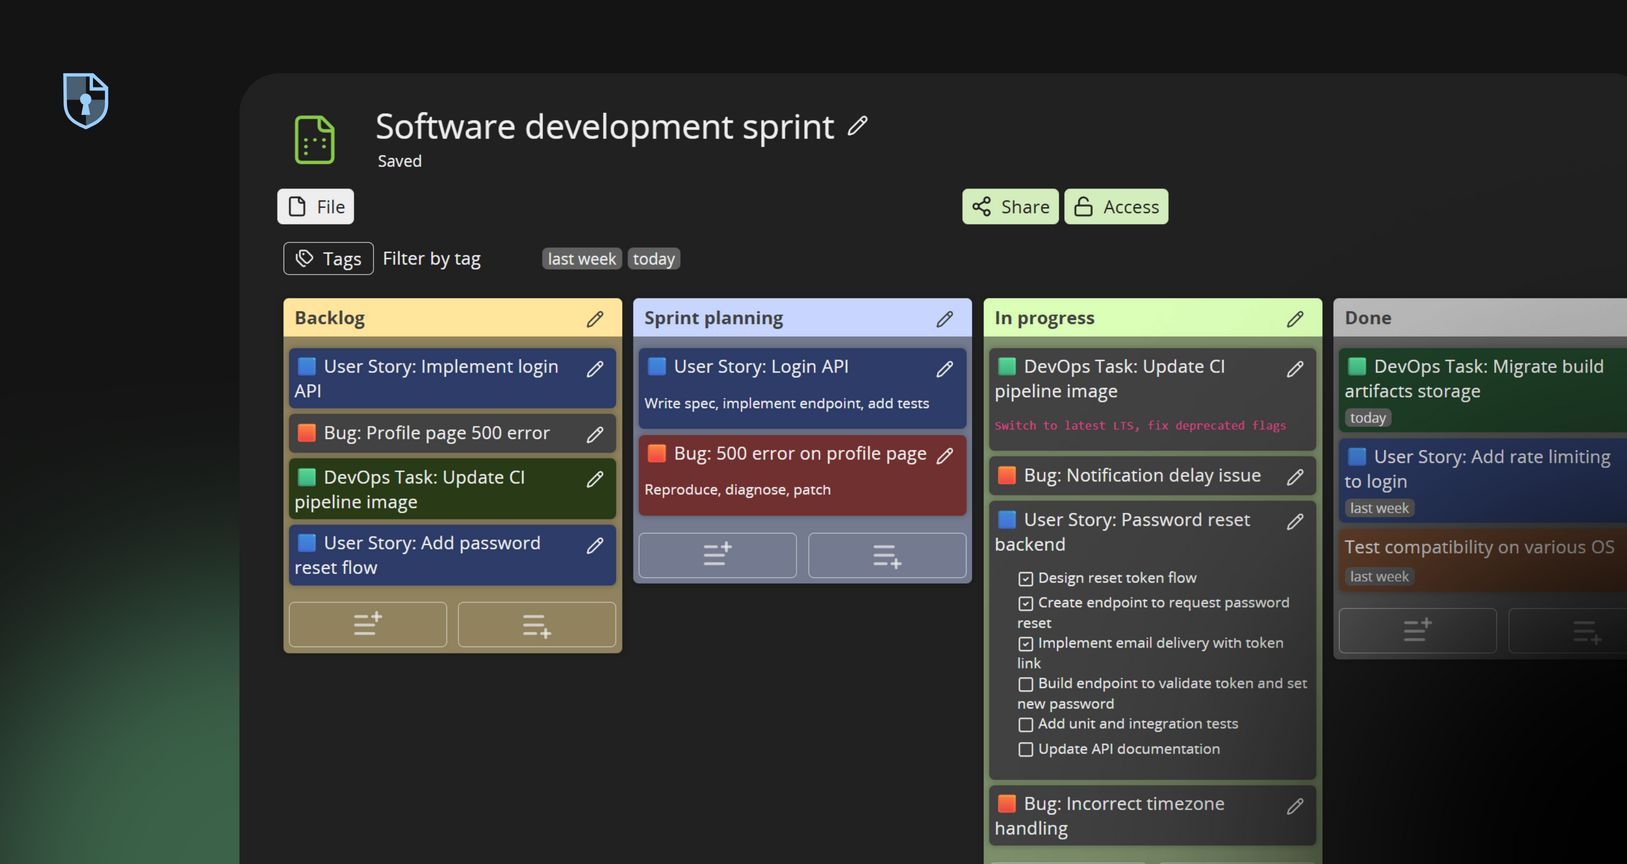Add card to top of Backlog
The image size is (1627, 864).
pyautogui.click(x=367, y=624)
